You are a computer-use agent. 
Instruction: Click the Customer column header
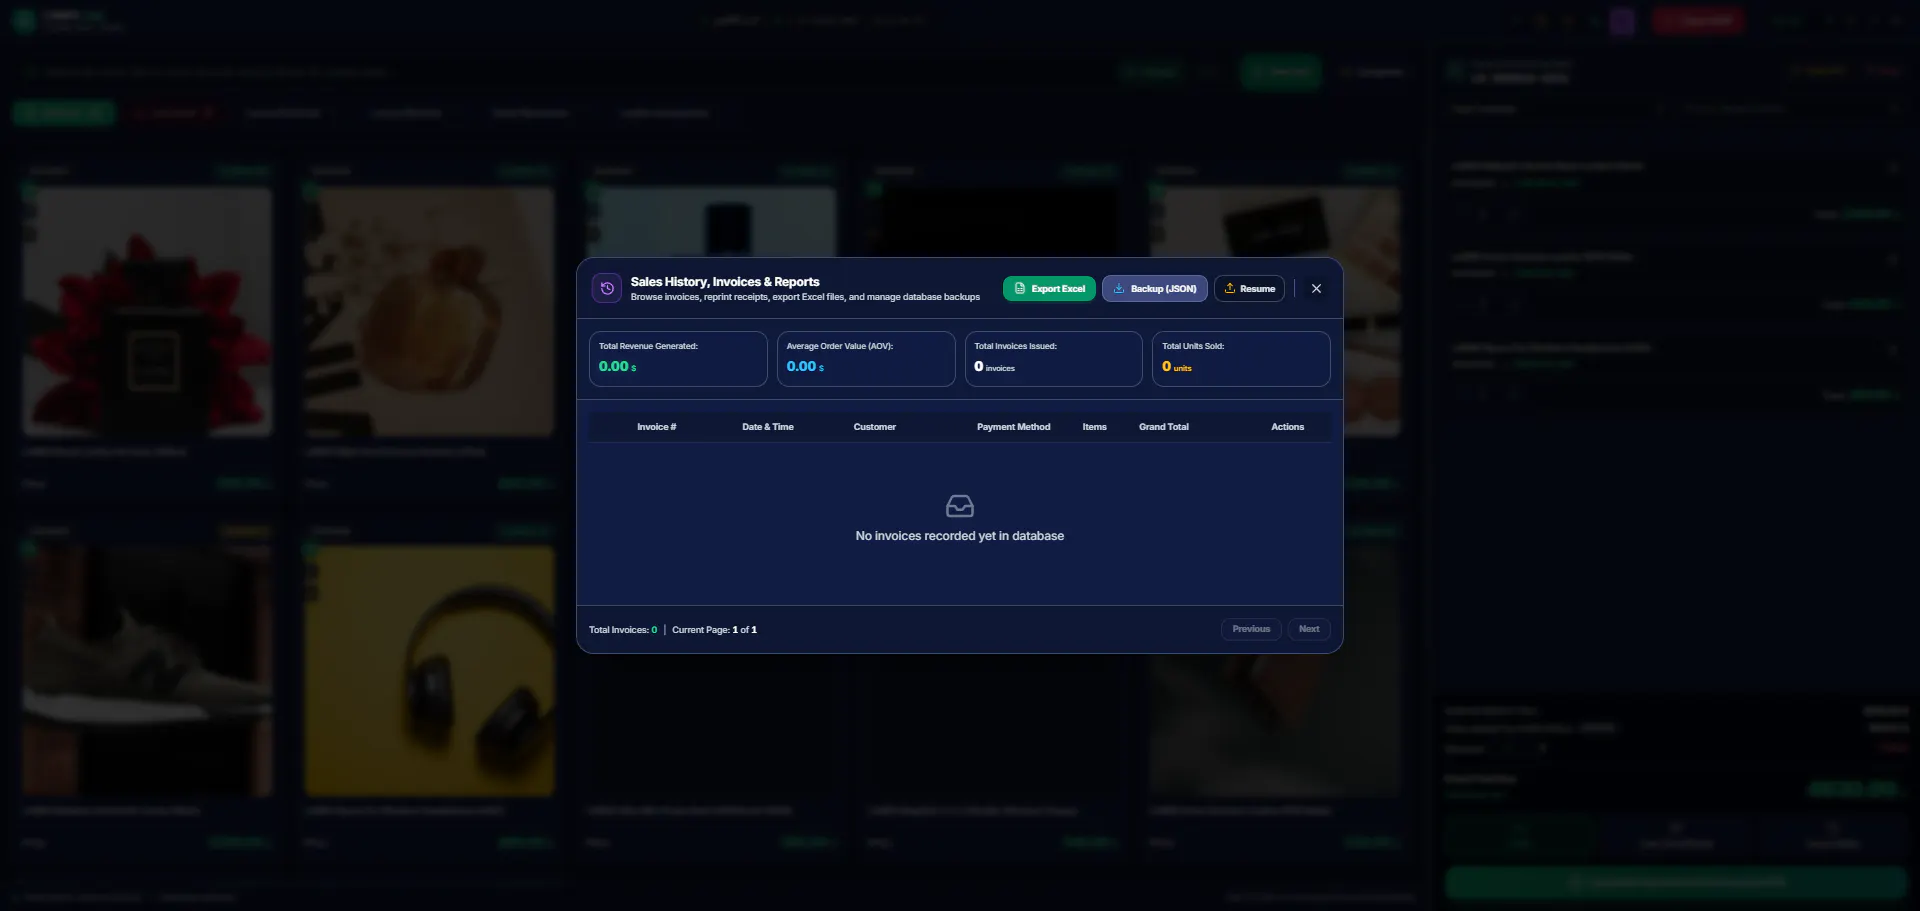point(874,427)
